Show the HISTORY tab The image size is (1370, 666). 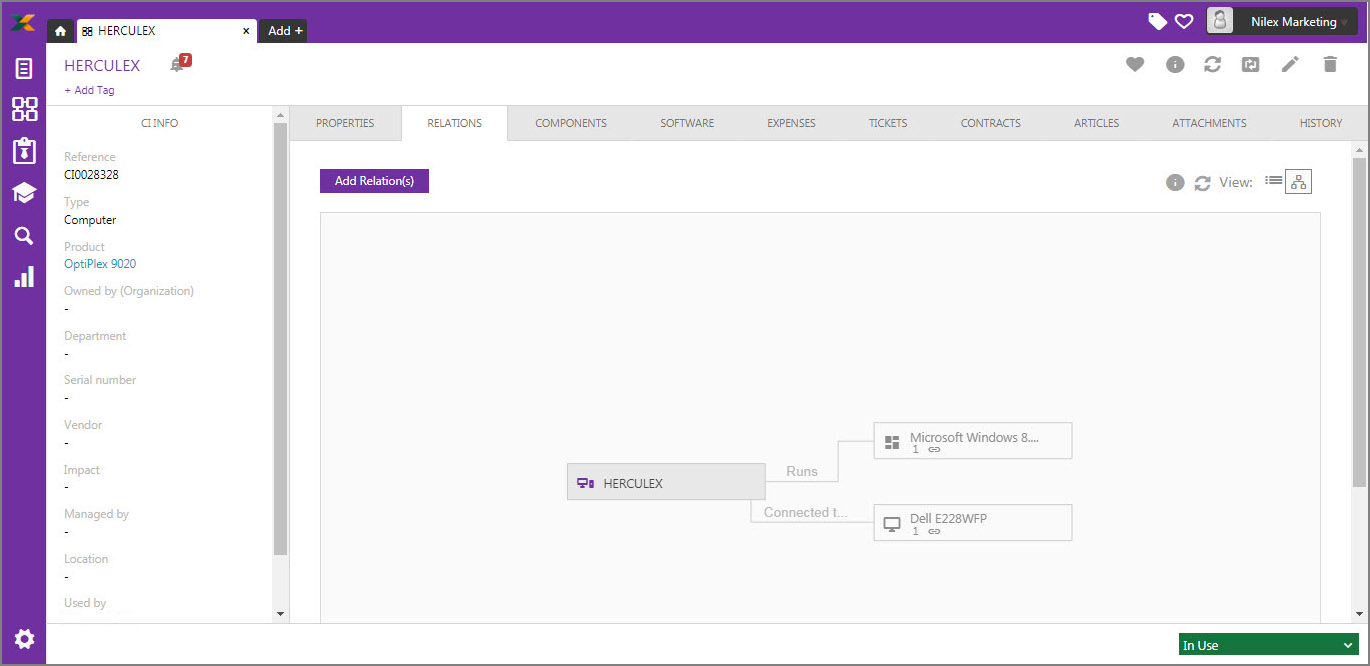(x=1321, y=123)
